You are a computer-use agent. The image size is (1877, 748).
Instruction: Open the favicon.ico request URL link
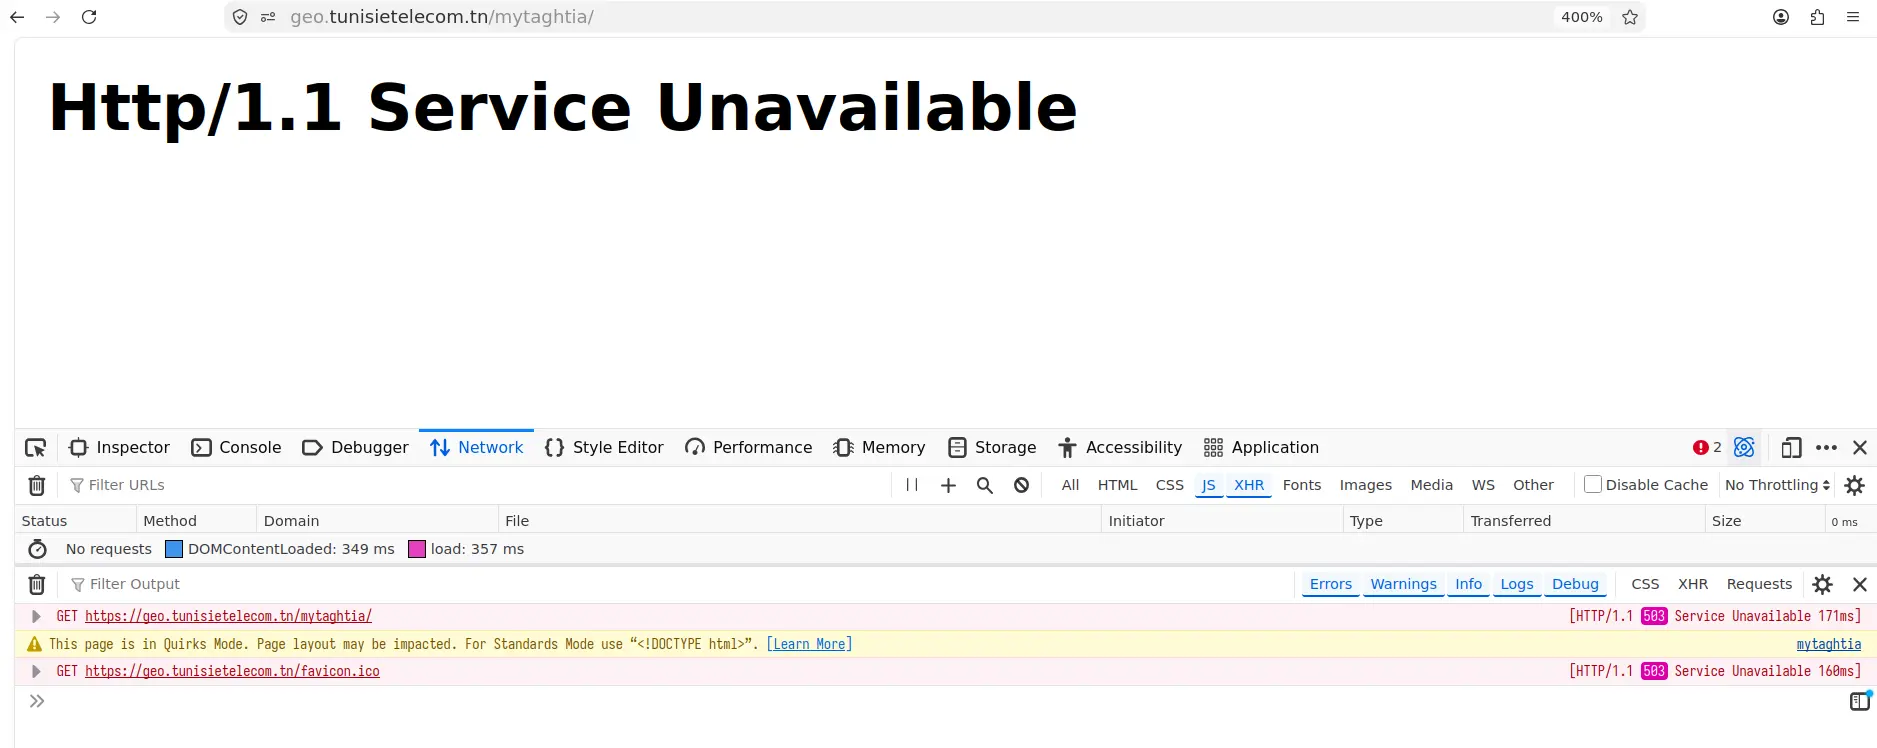[x=232, y=671]
